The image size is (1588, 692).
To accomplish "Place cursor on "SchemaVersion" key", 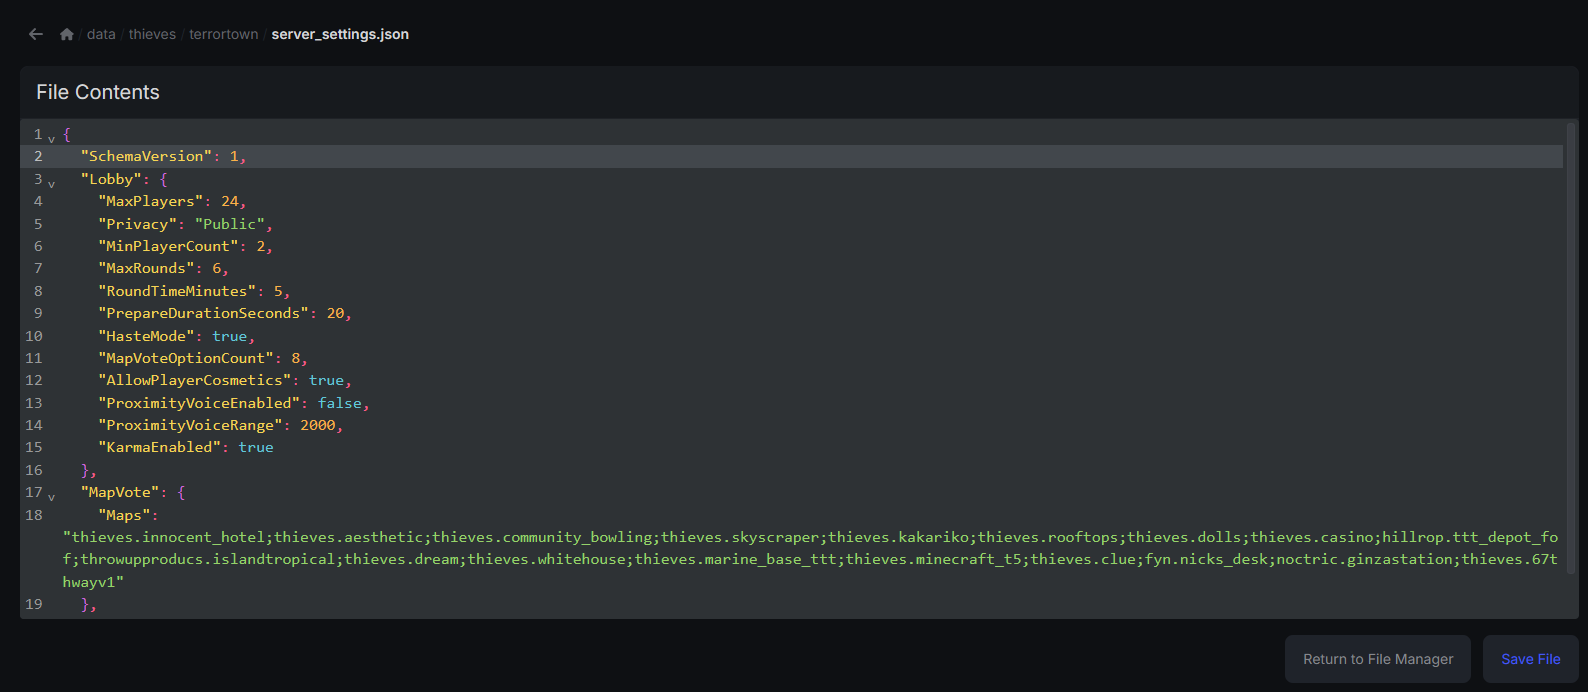I will click(x=146, y=156).
